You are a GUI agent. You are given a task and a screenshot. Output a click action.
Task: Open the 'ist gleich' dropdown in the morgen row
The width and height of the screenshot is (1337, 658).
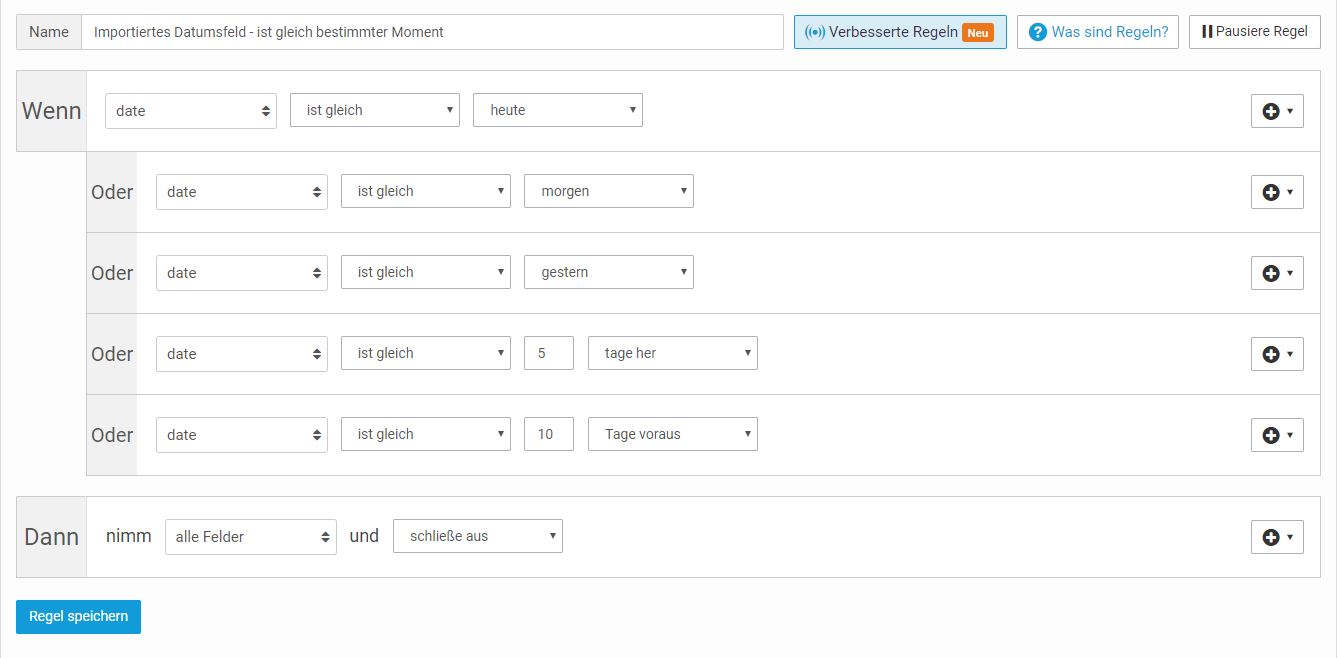426,191
